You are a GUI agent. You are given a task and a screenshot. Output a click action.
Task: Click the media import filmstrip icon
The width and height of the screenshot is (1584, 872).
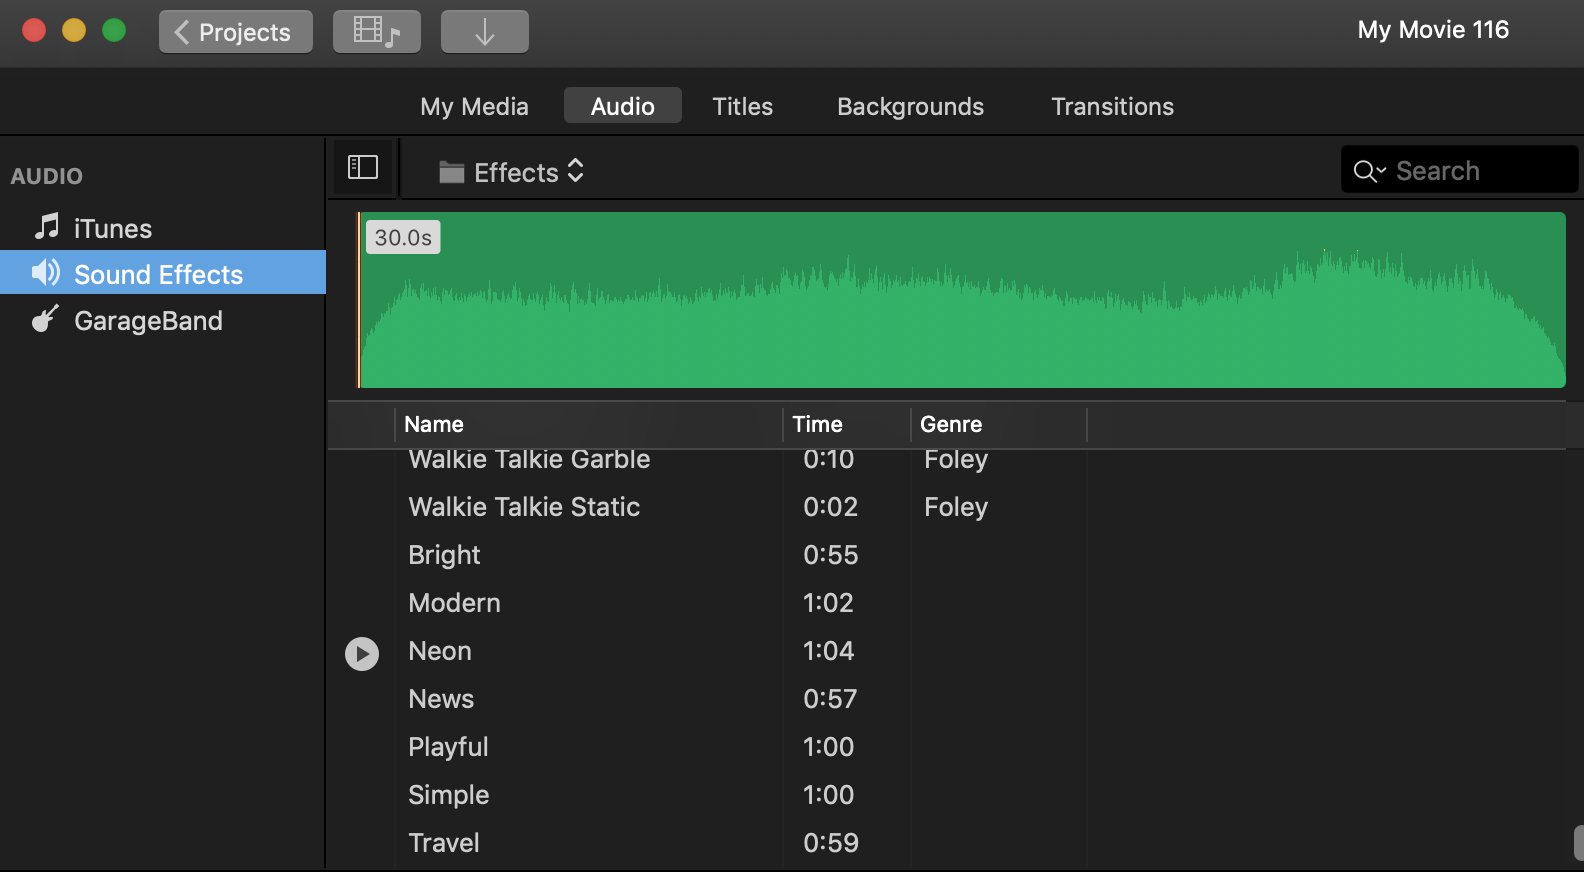click(x=376, y=32)
